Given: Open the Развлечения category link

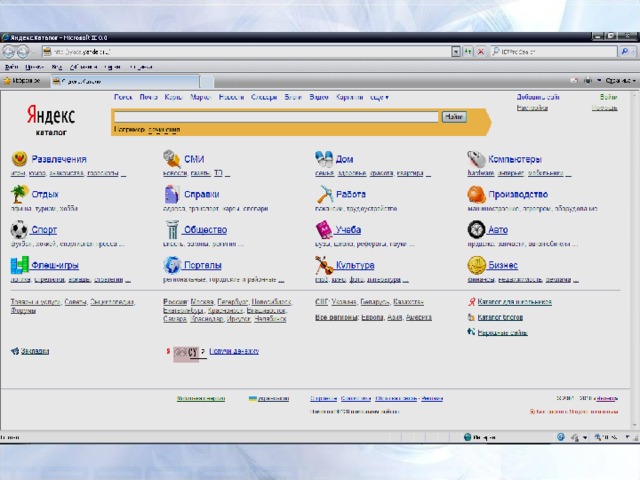Looking at the screenshot, I should (x=59, y=159).
